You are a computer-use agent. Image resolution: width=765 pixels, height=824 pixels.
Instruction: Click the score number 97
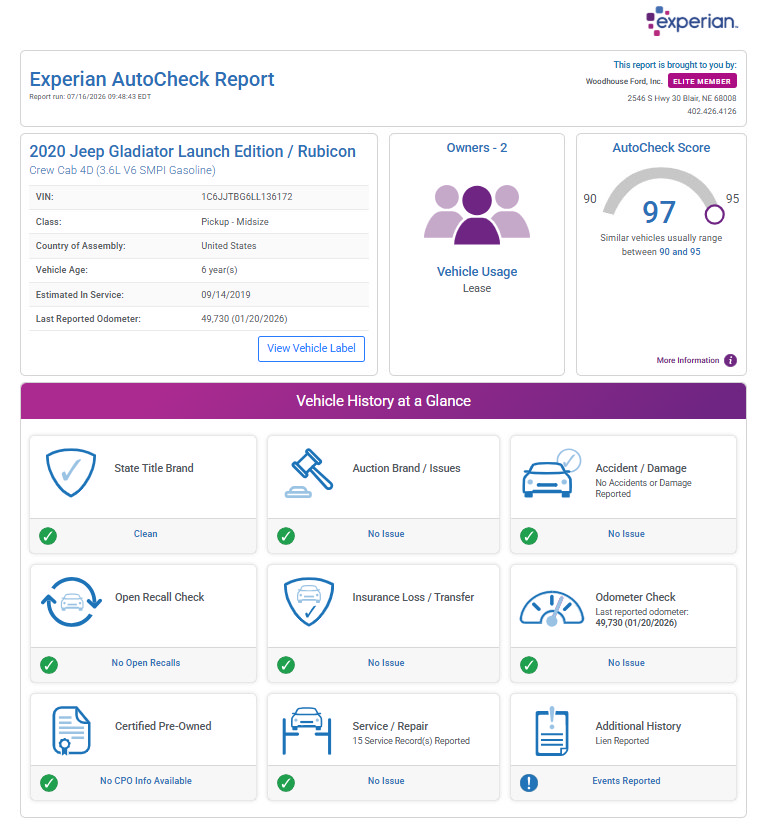659,212
